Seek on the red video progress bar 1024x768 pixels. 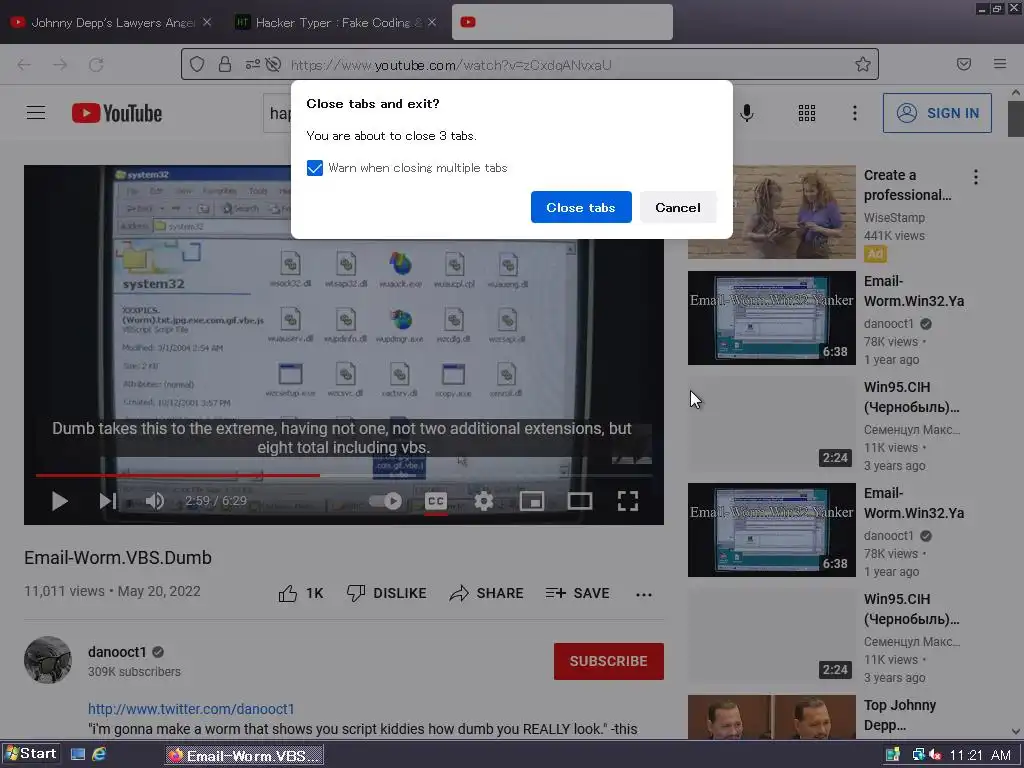click(343, 475)
